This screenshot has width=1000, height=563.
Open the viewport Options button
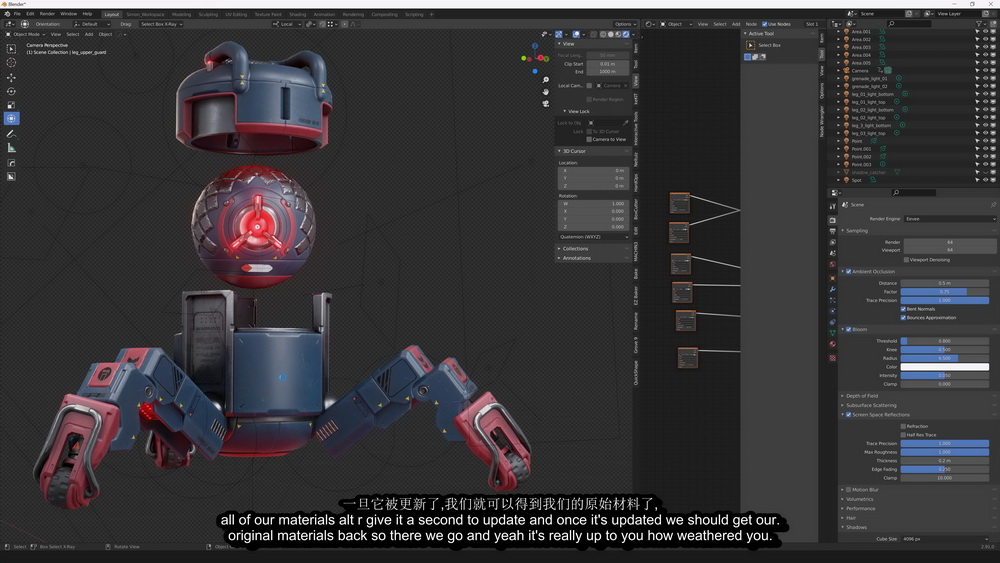[x=624, y=24]
